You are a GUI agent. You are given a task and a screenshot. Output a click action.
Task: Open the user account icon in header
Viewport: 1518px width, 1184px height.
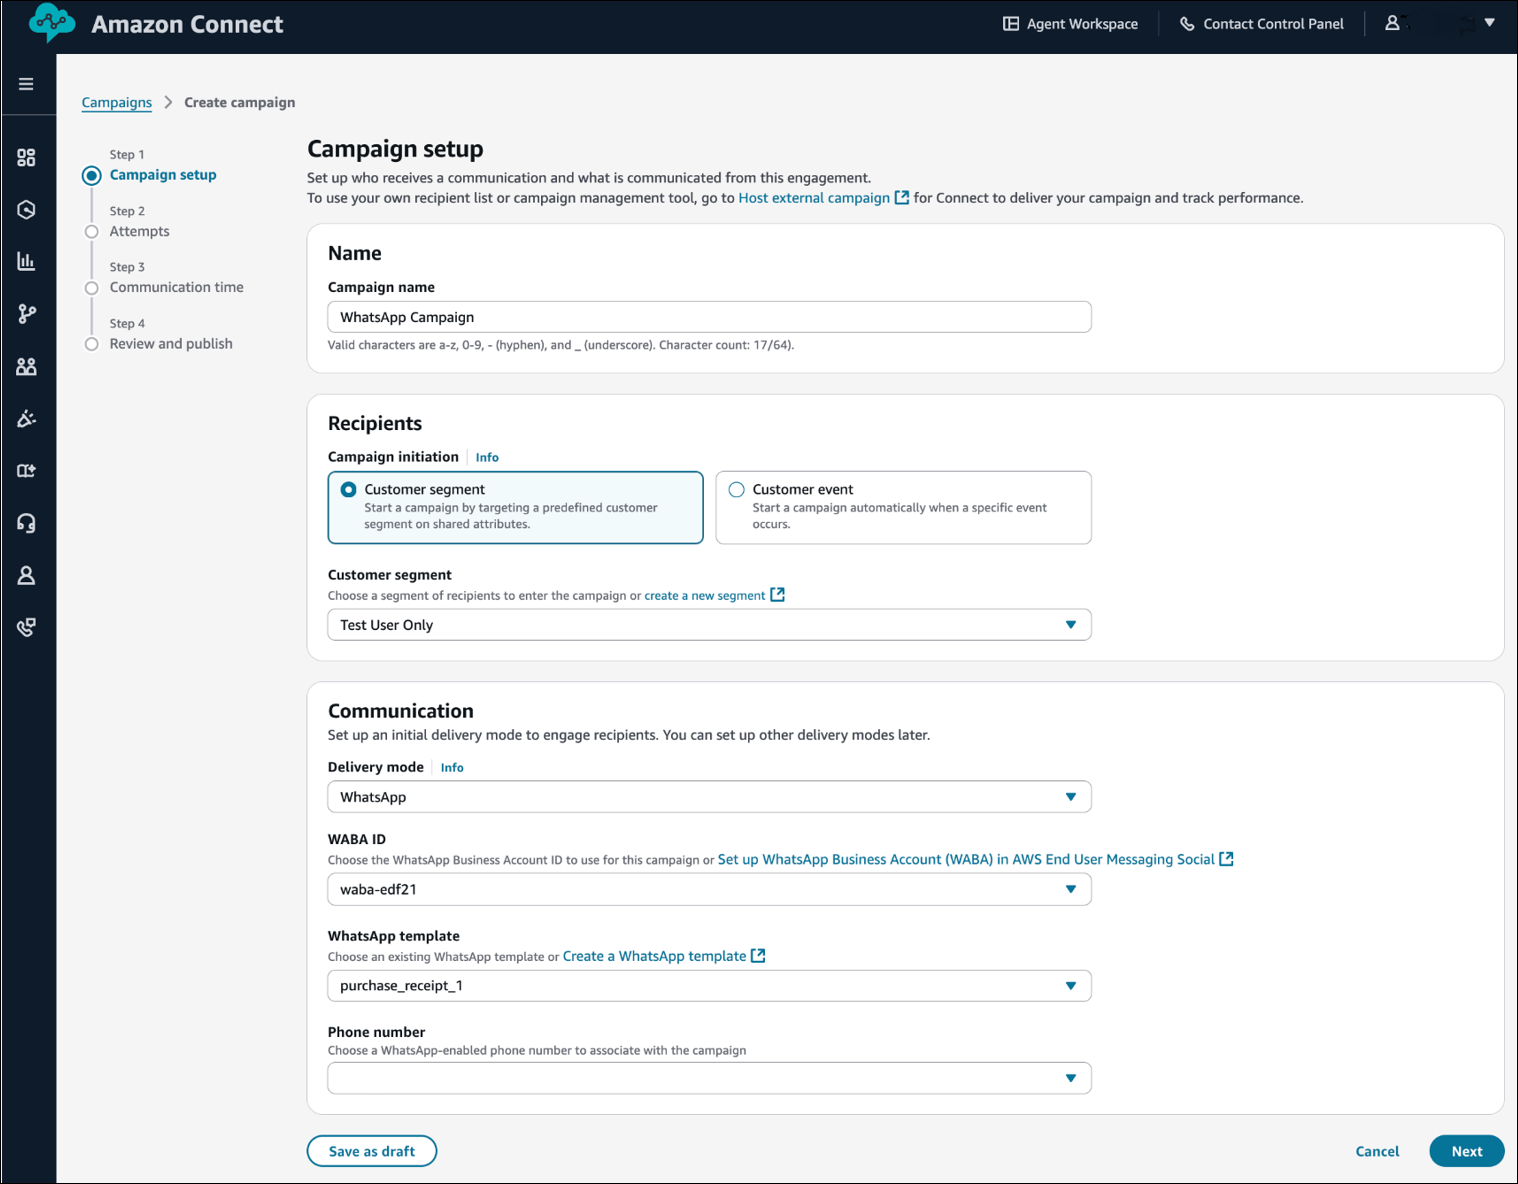[x=1392, y=23]
